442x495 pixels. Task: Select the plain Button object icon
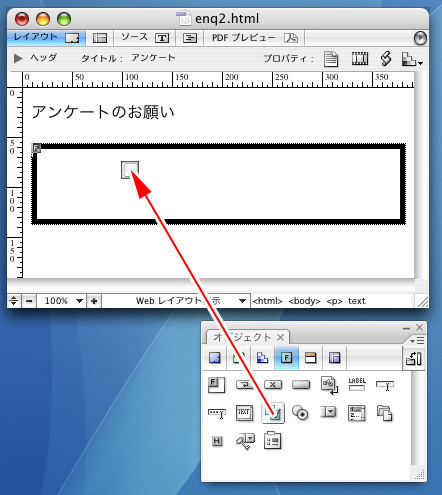click(301, 385)
